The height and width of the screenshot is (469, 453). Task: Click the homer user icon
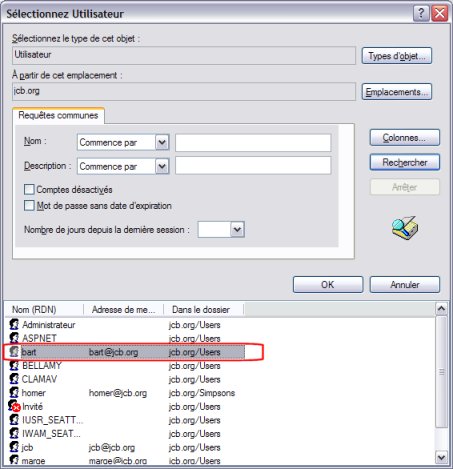point(14,392)
